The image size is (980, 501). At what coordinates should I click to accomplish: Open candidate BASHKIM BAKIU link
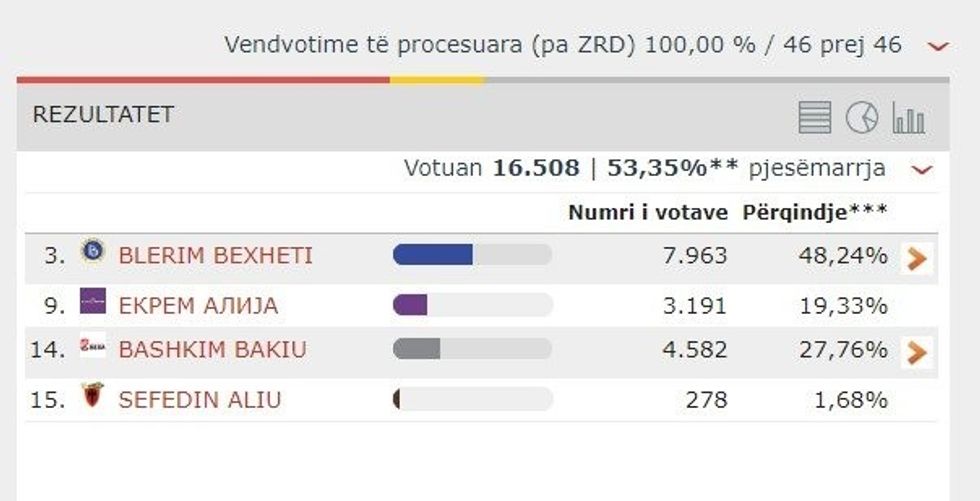(x=212, y=350)
